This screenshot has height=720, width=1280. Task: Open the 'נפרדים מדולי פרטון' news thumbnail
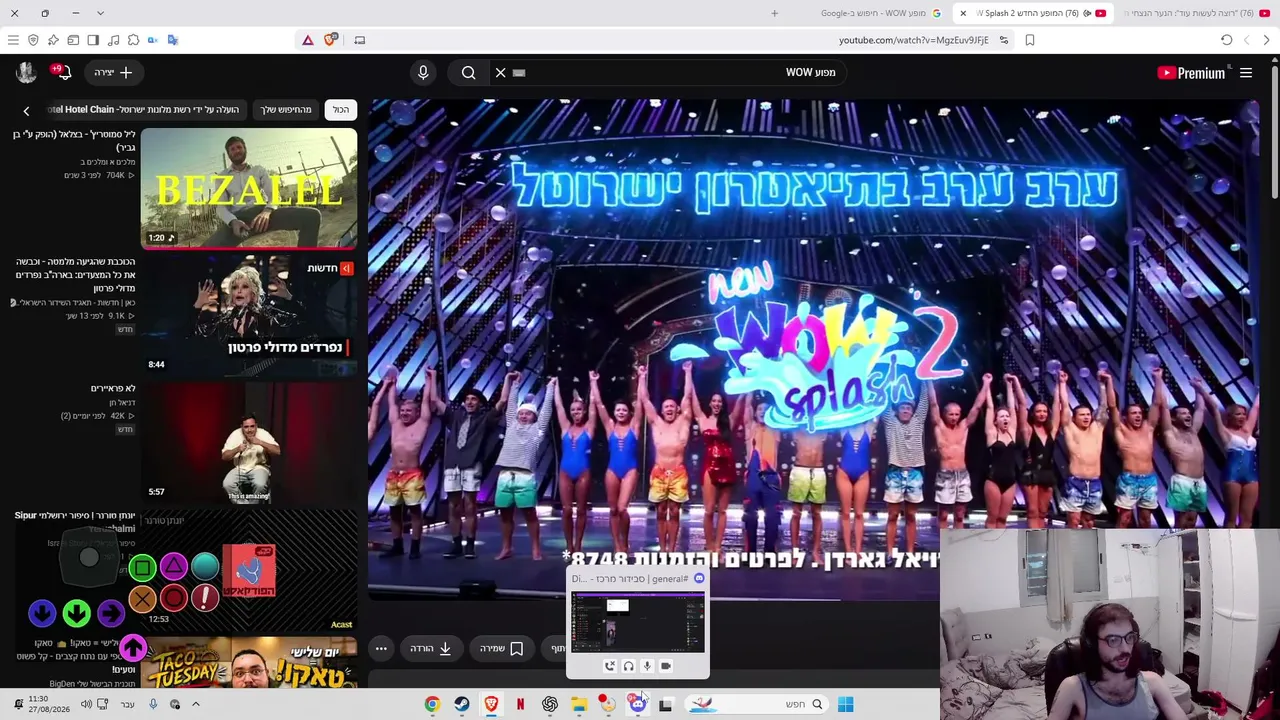click(249, 315)
